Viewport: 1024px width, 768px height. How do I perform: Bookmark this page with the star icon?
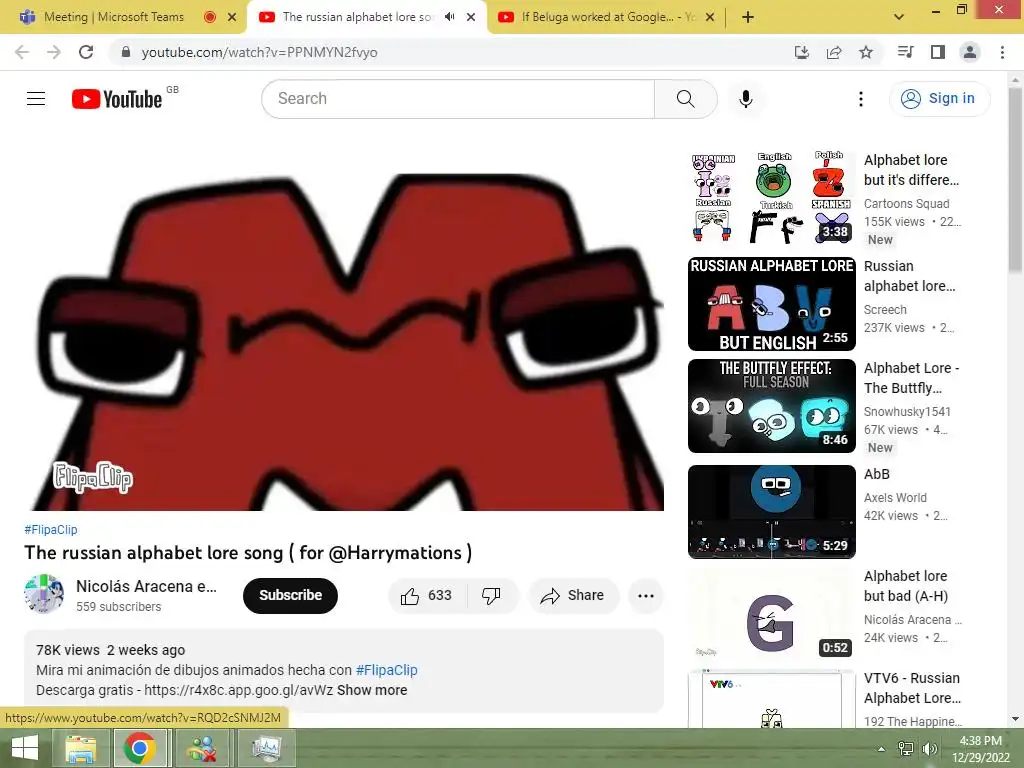(x=866, y=52)
